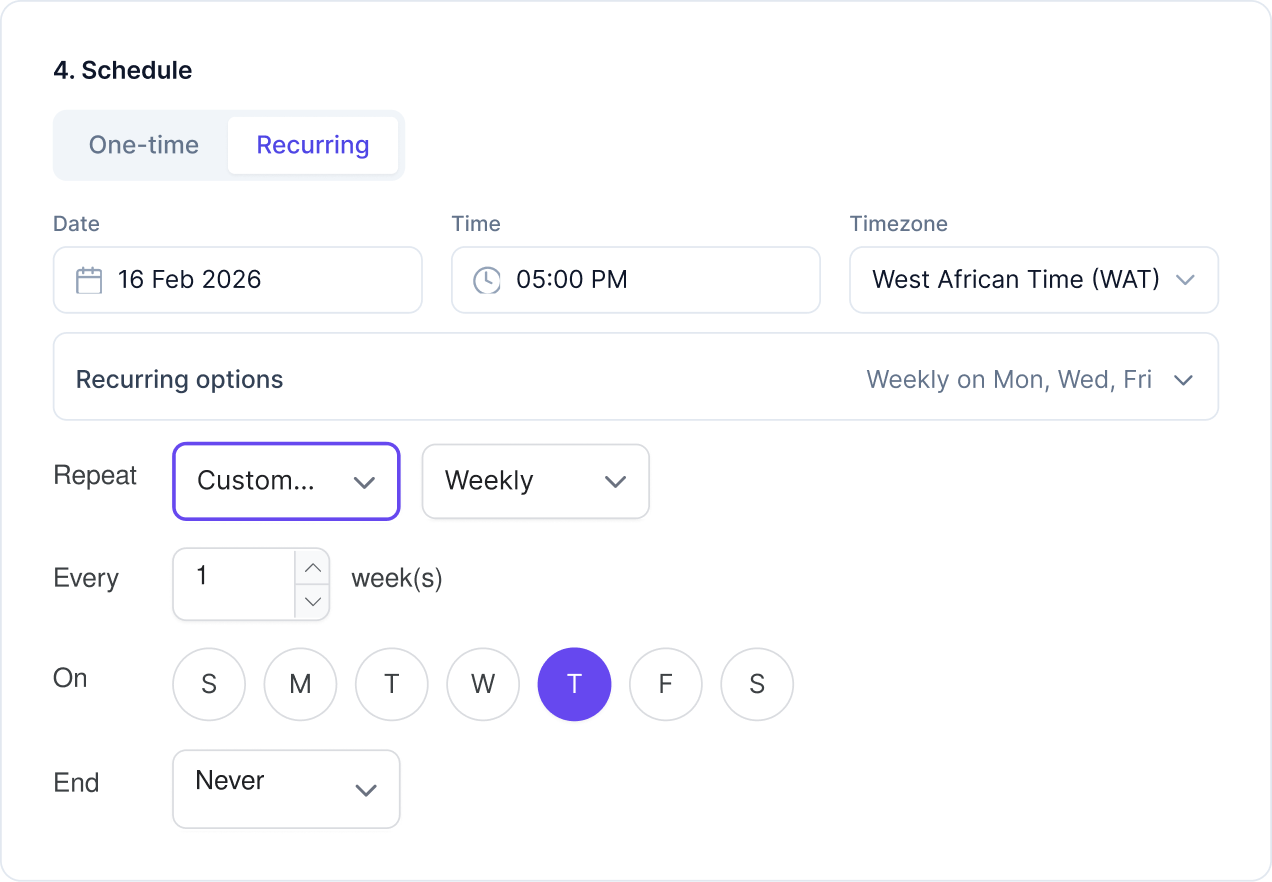
Task: Toggle Tuesday day button next to M
Action: point(392,685)
